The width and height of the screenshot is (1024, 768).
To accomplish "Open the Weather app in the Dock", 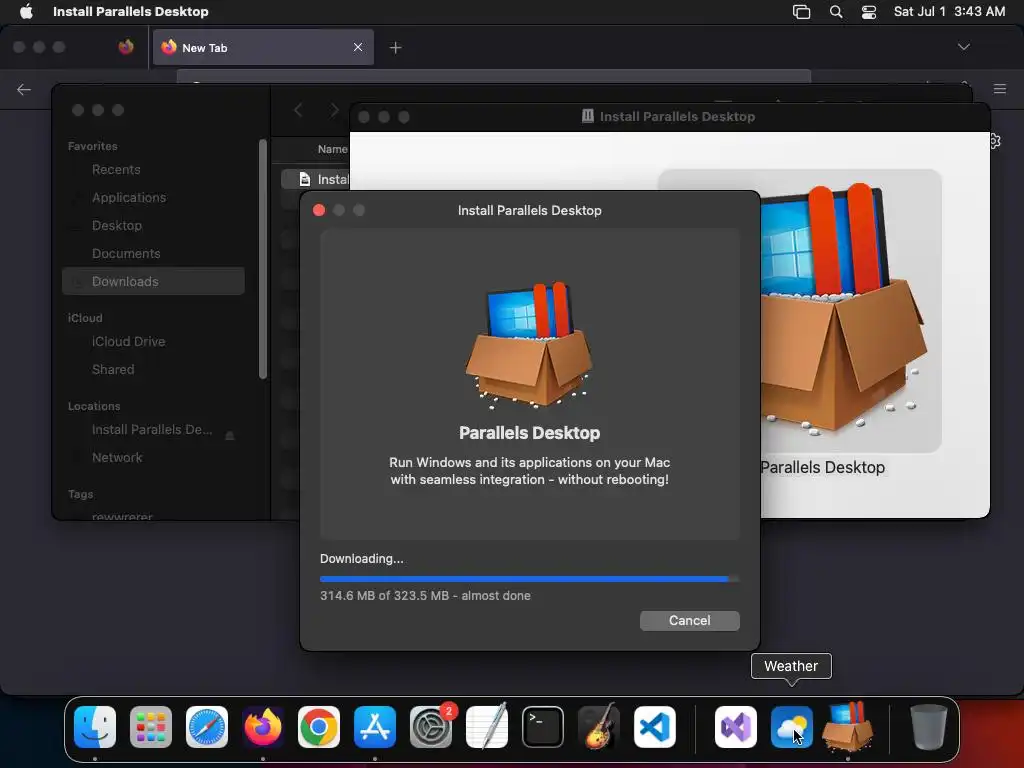I will coord(792,727).
